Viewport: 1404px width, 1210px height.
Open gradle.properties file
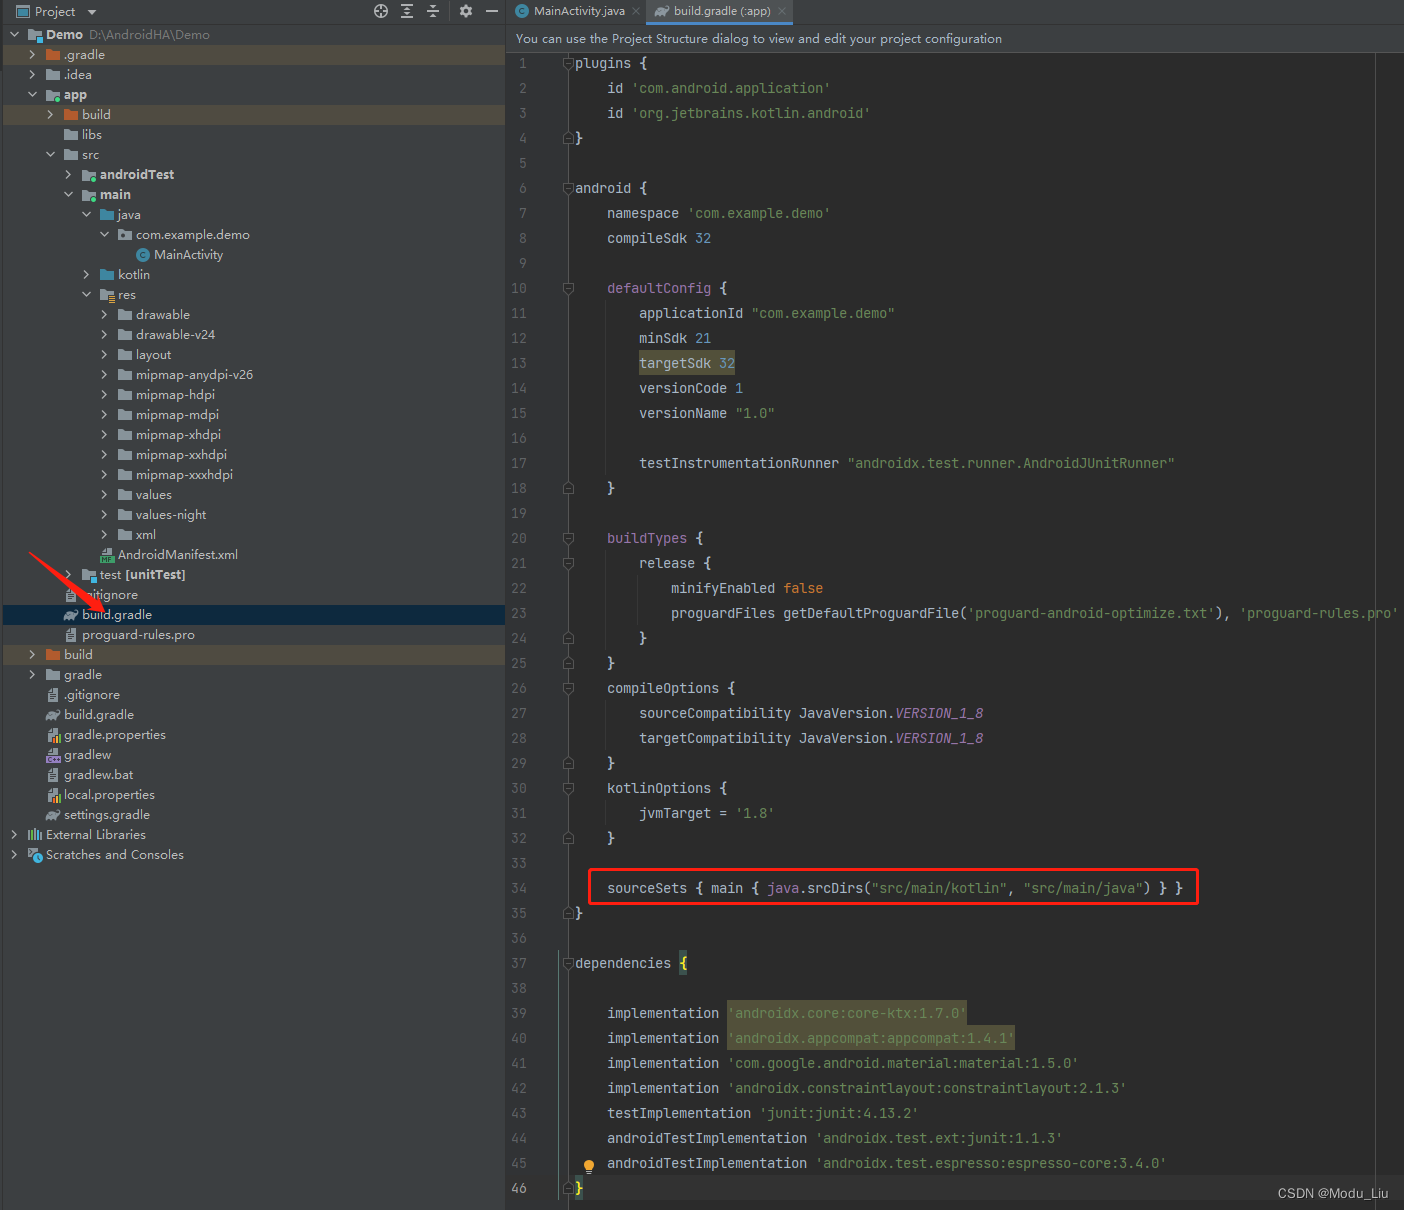point(115,735)
